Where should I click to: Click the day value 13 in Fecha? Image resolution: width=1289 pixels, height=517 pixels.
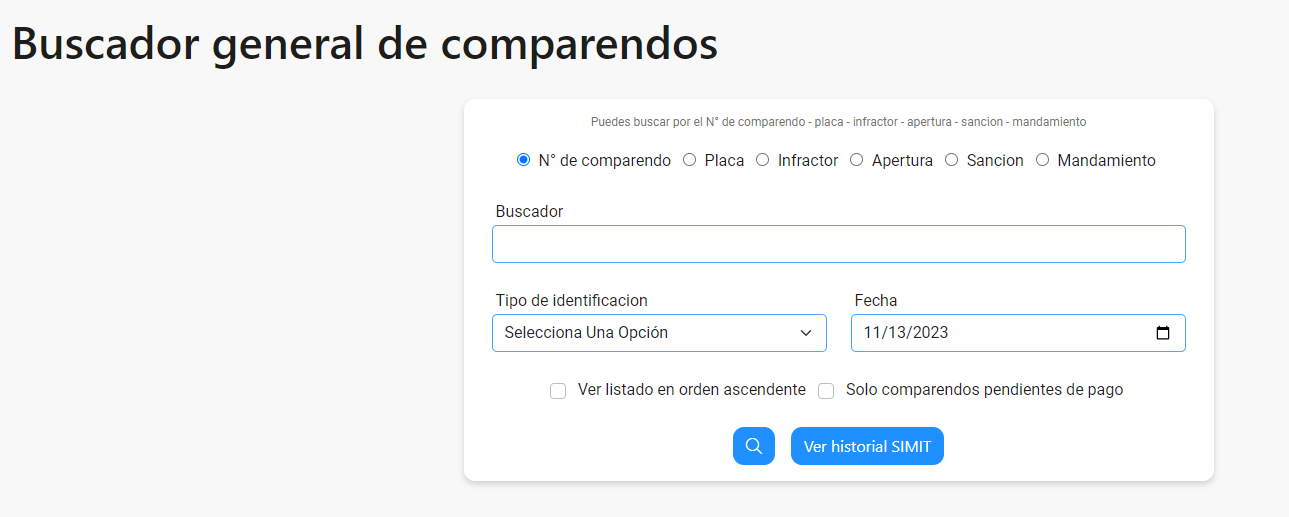click(x=896, y=333)
